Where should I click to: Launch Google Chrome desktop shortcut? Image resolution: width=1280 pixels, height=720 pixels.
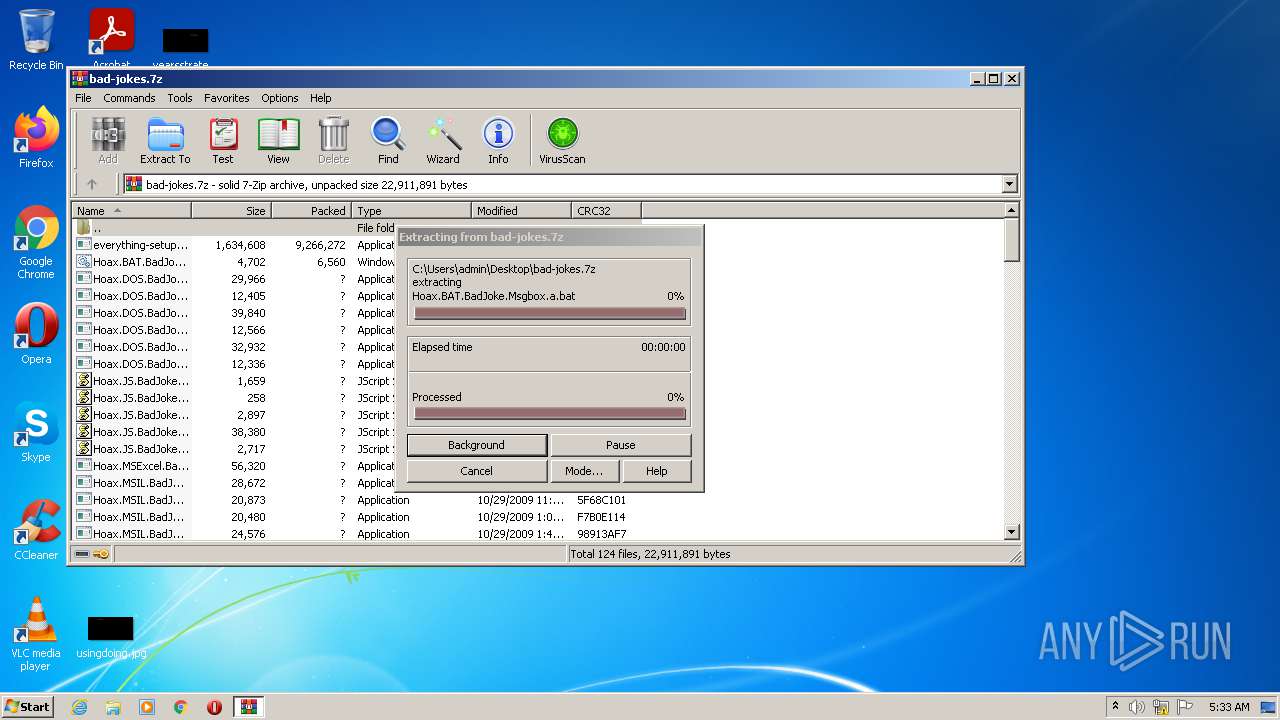click(36, 243)
